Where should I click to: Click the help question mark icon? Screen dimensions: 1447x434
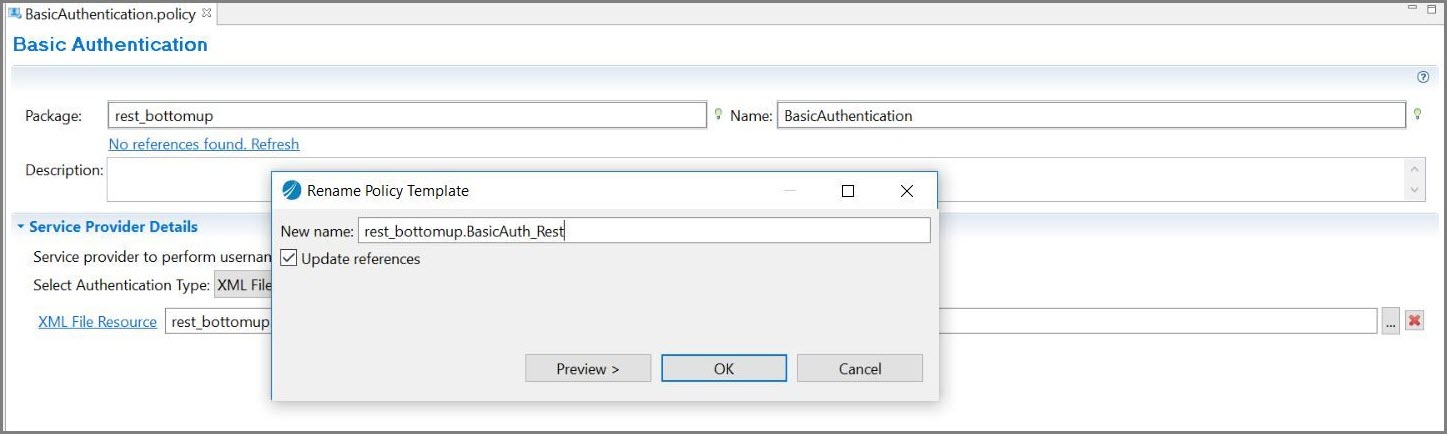(x=1423, y=77)
